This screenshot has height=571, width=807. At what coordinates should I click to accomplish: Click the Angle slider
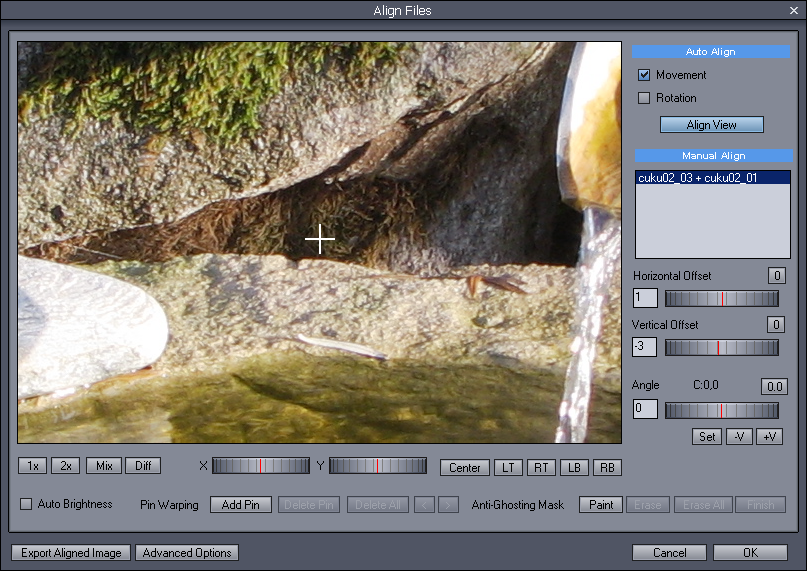(x=721, y=410)
